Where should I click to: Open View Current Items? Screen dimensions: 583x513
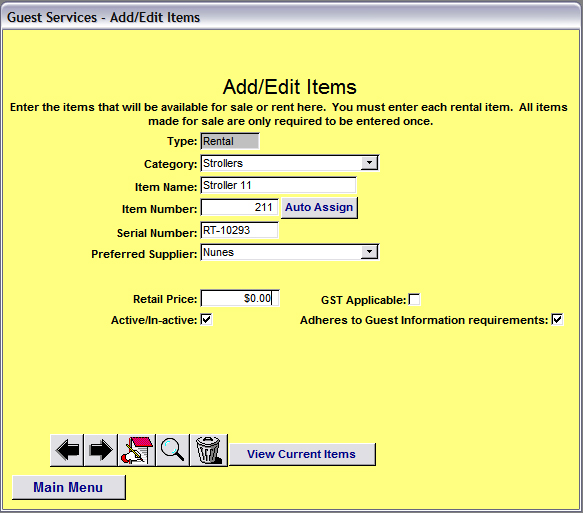pyautogui.click(x=302, y=454)
